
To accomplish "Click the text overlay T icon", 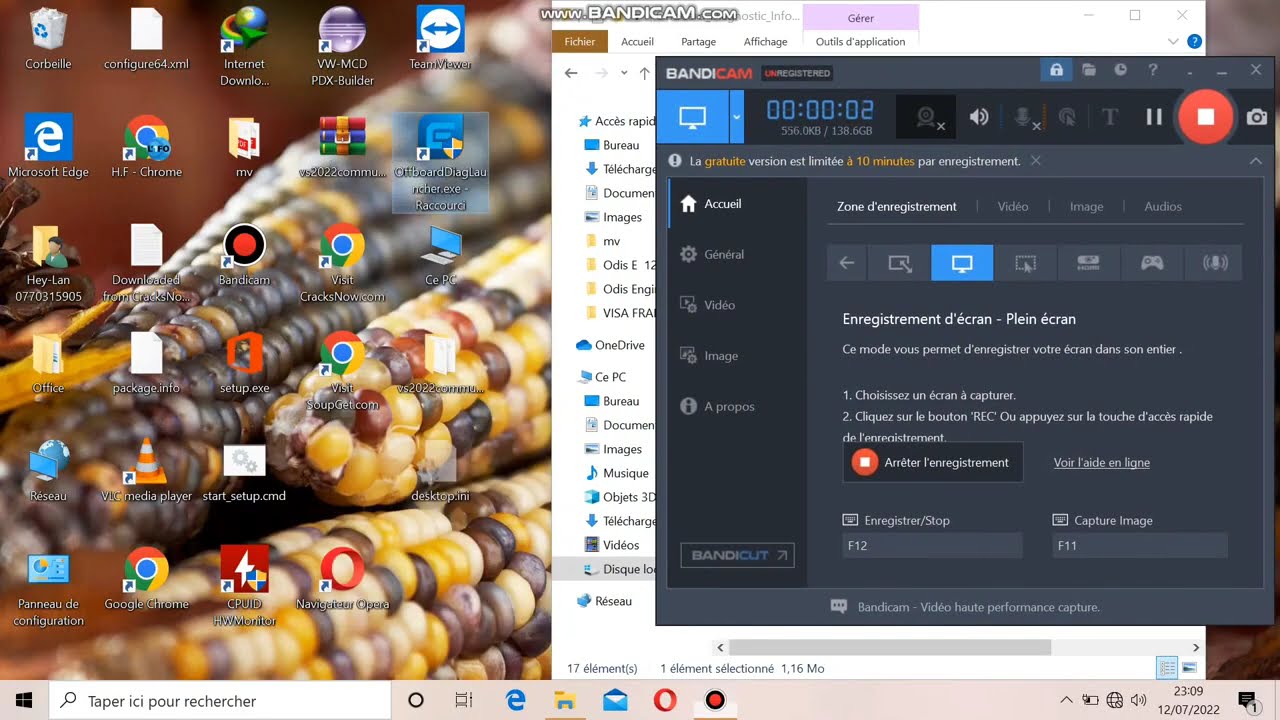I will pos(1109,117).
